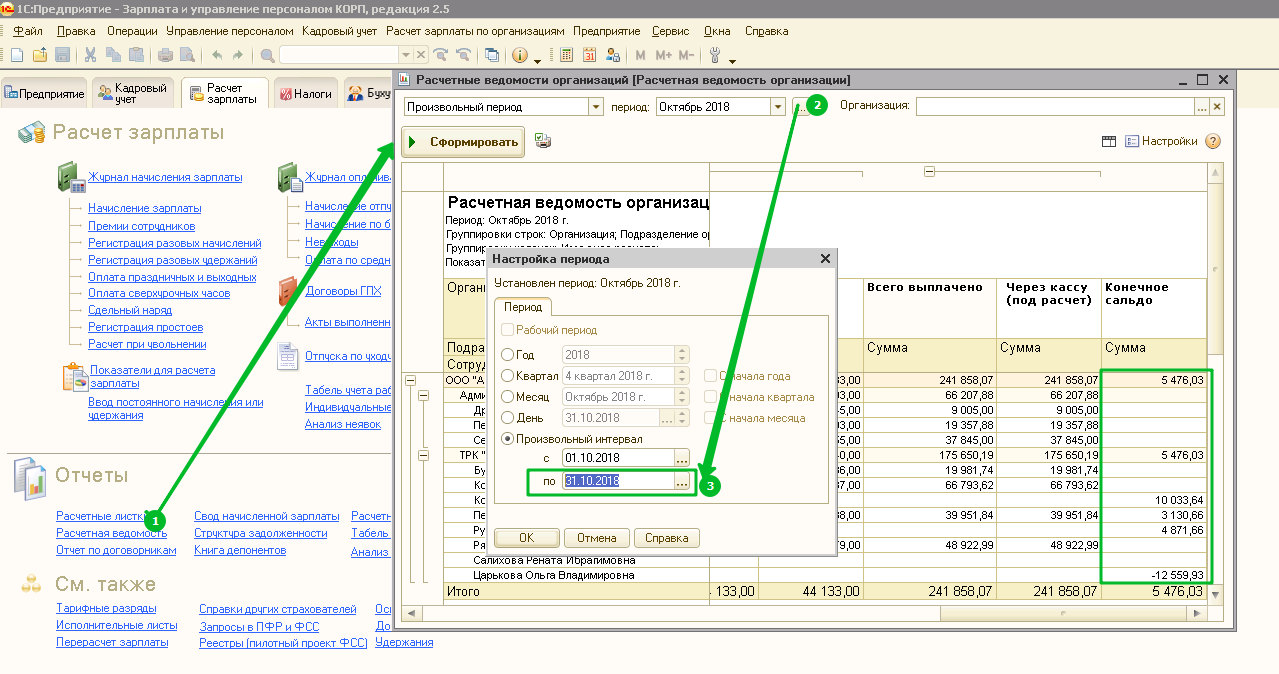
Task: Select the Месяц radio button
Action: click(507, 397)
